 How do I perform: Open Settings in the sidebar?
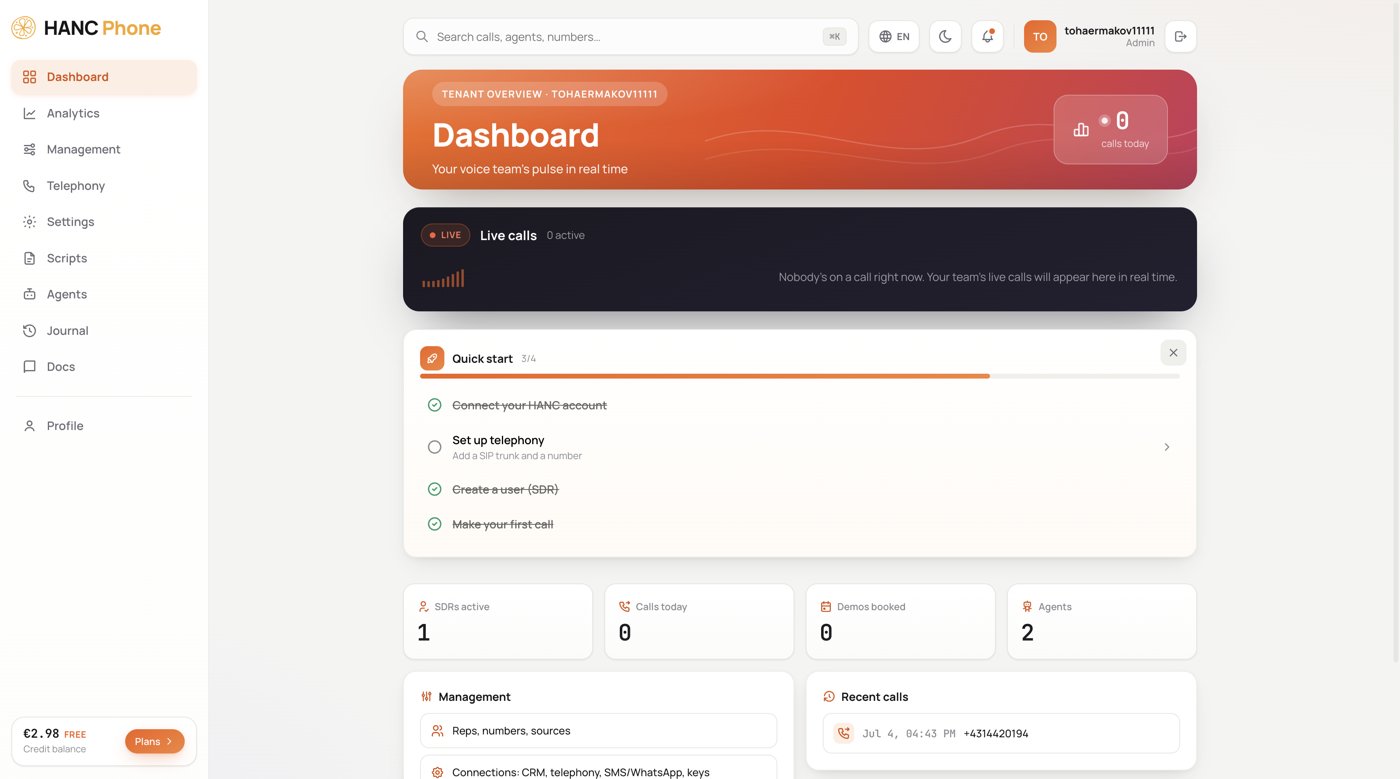(x=104, y=222)
